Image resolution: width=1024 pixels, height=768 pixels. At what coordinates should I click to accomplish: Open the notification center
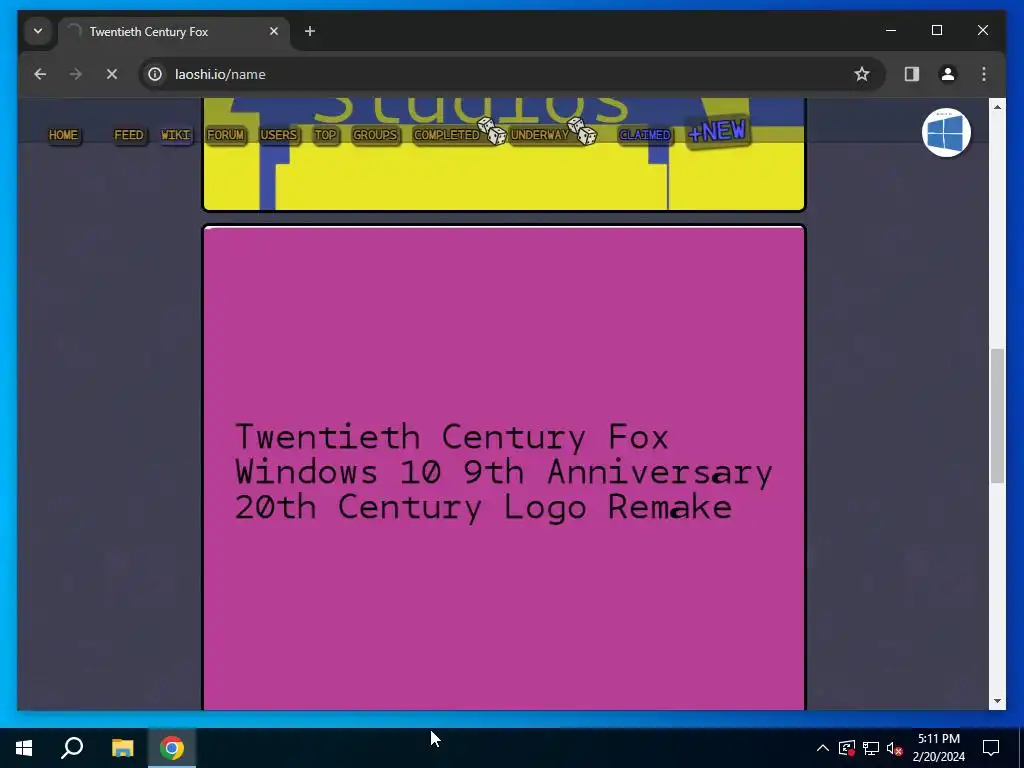click(991, 748)
